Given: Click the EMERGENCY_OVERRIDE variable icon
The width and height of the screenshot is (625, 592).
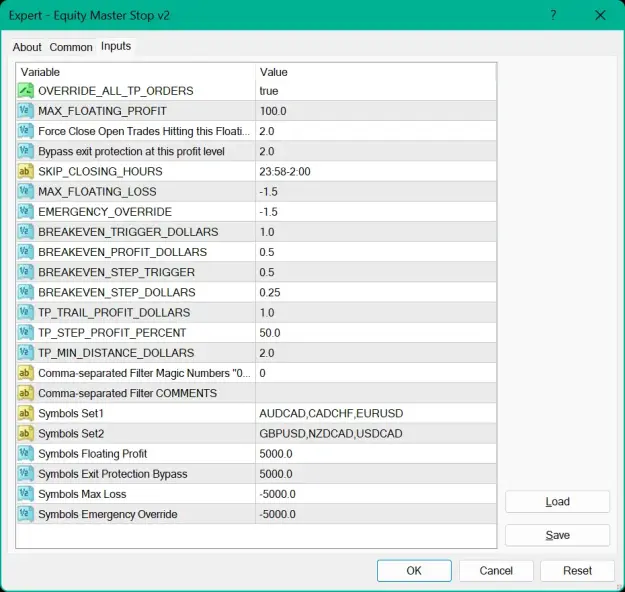Looking at the screenshot, I should (x=26, y=212).
